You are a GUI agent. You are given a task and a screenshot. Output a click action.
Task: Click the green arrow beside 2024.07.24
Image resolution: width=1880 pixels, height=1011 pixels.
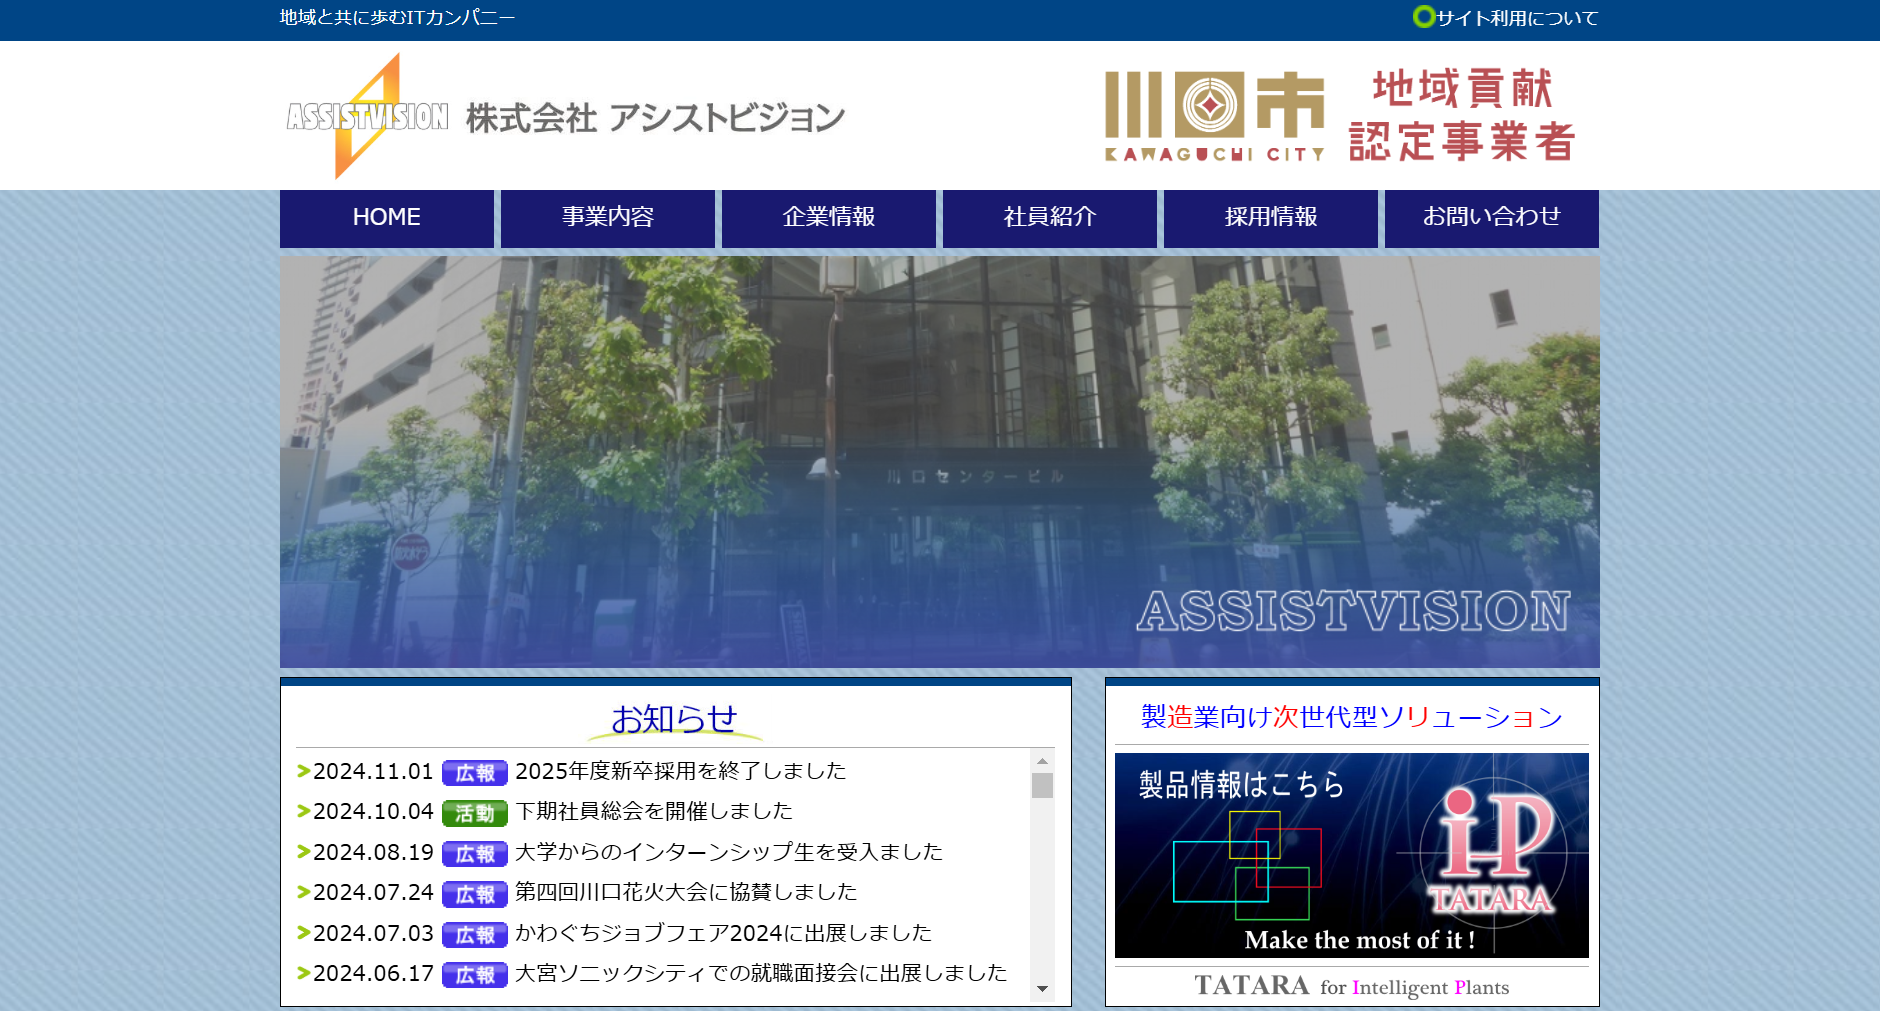coord(304,891)
